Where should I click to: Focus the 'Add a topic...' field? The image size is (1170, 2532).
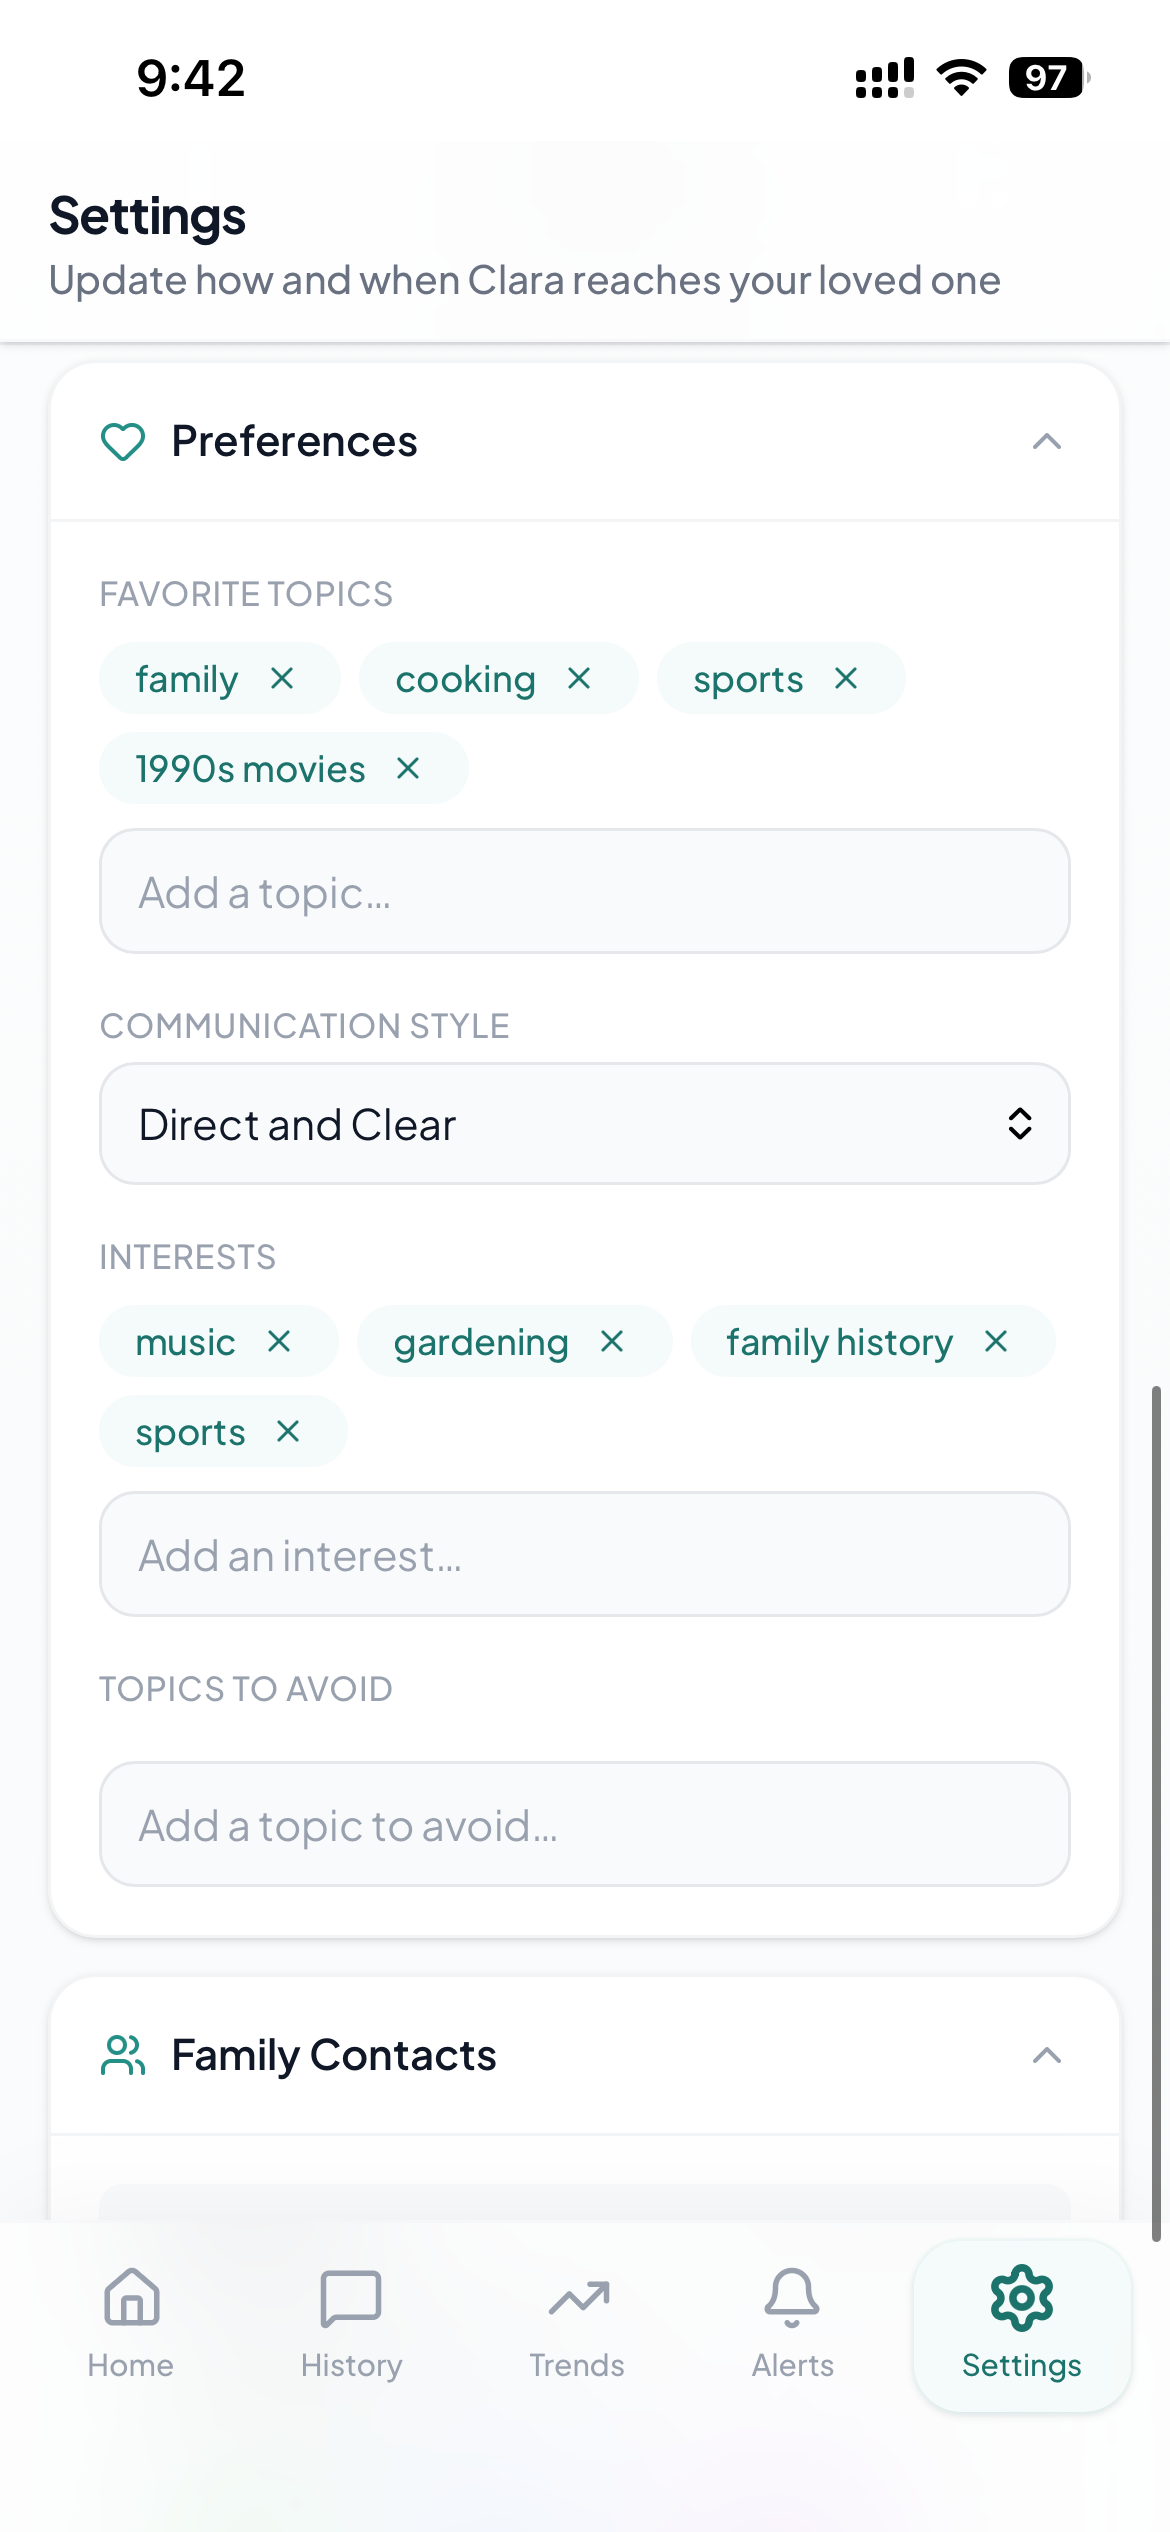[x=585, y=892]
